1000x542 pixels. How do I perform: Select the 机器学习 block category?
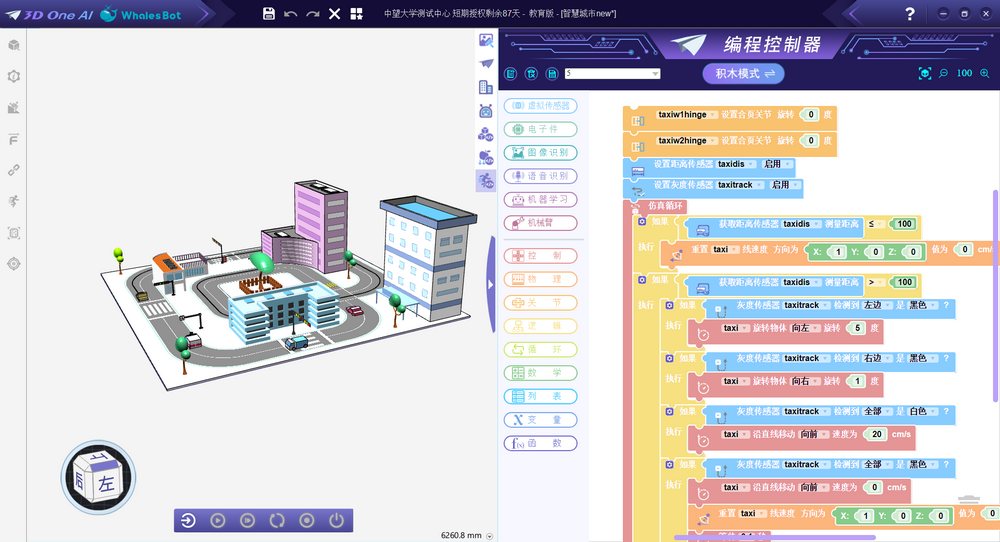pyautogui.click(x=540, y=199)
